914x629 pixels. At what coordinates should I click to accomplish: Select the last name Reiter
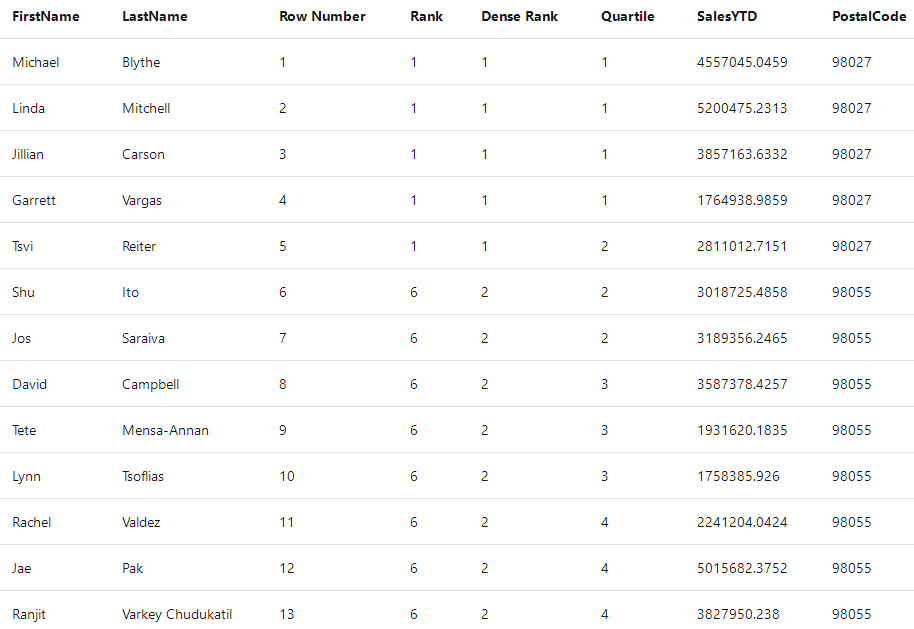pyautogui.click(x=139, y=247)
